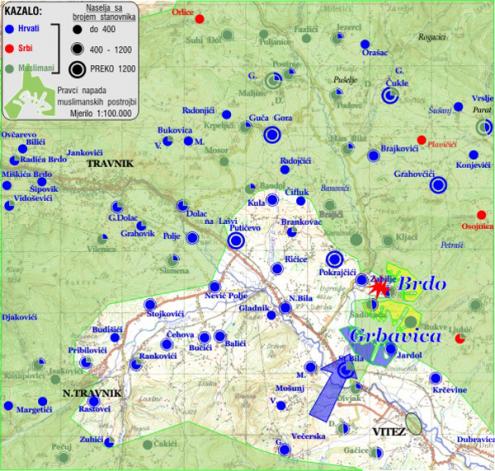Screen dimensions: 495x471
Task: Select the Brdo hill label
Action: click(422, 283)
